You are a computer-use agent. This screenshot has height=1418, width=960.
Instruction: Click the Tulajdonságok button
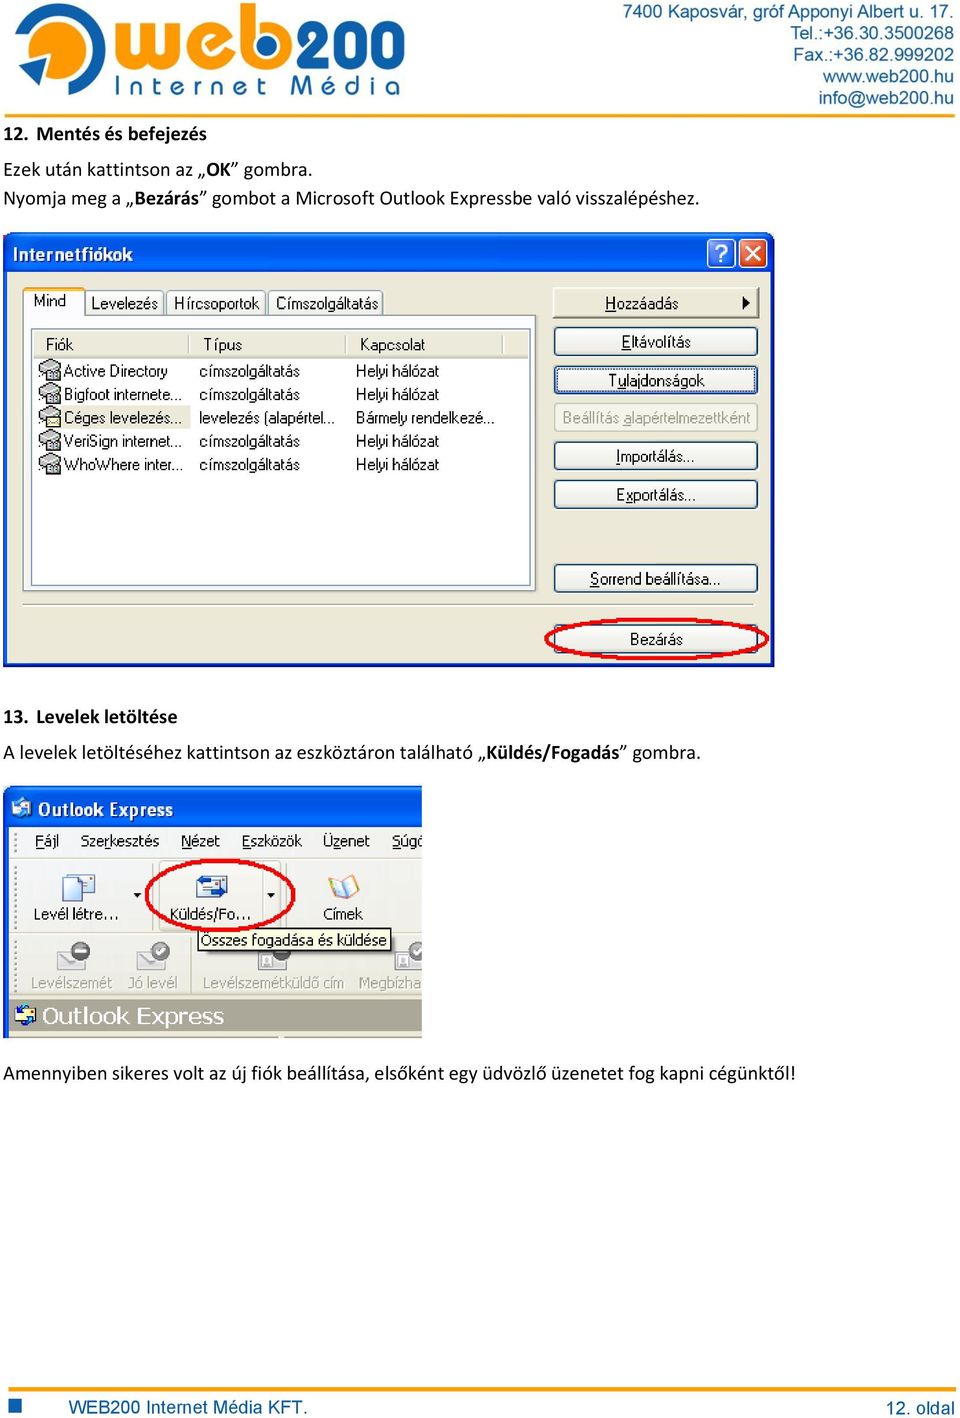tap(656, 380)
